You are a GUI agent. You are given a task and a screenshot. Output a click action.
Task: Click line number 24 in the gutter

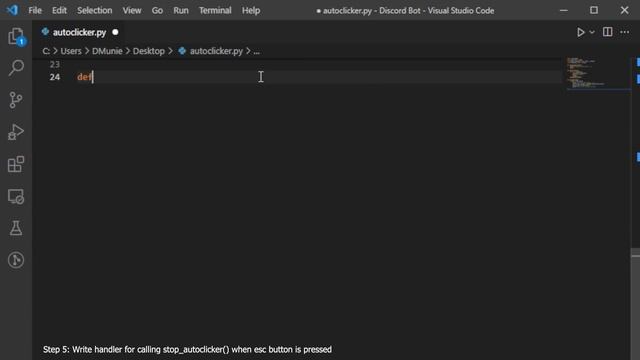[x=55, y=77]
